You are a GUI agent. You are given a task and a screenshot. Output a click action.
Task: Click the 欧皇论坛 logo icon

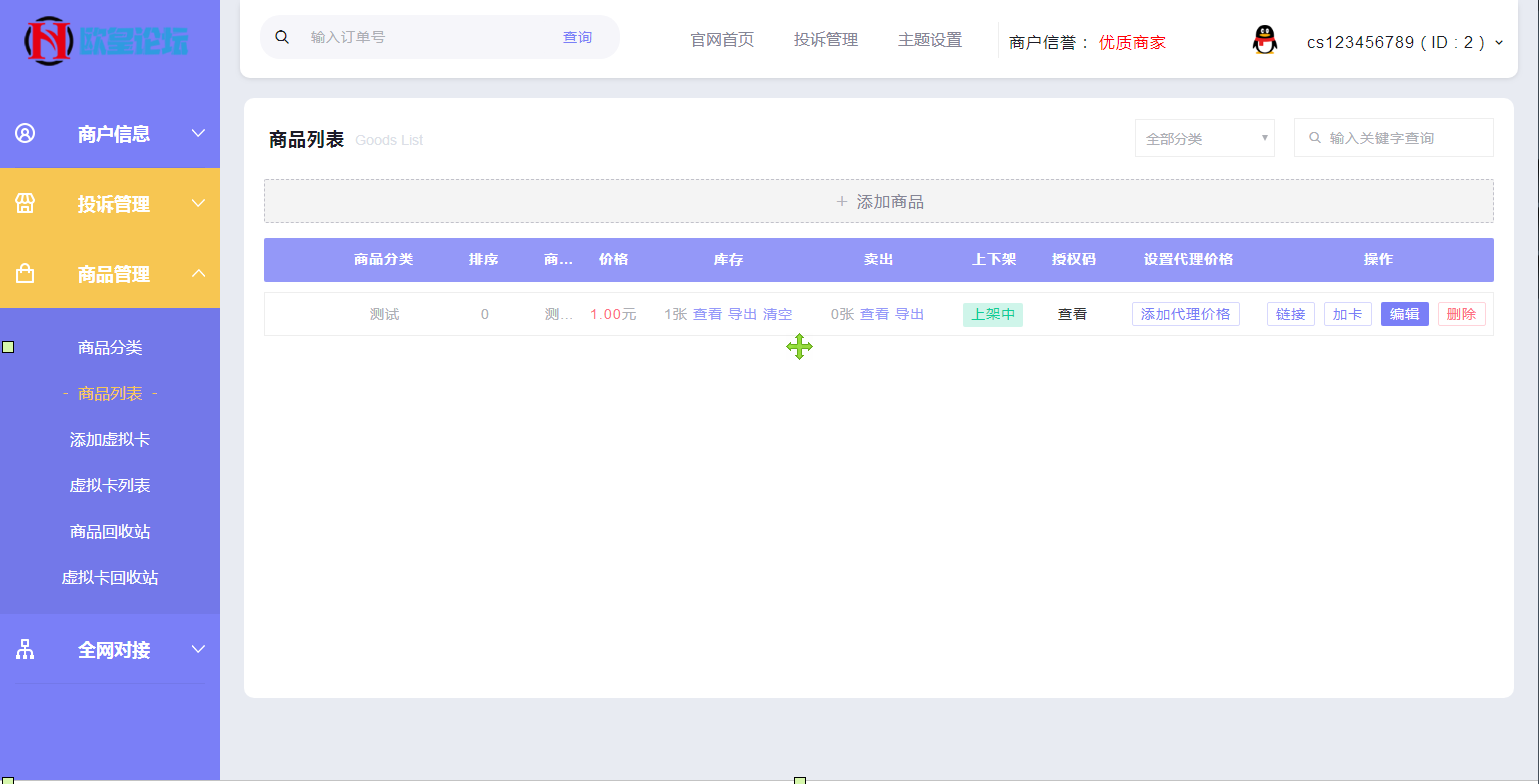pos(48,41)
